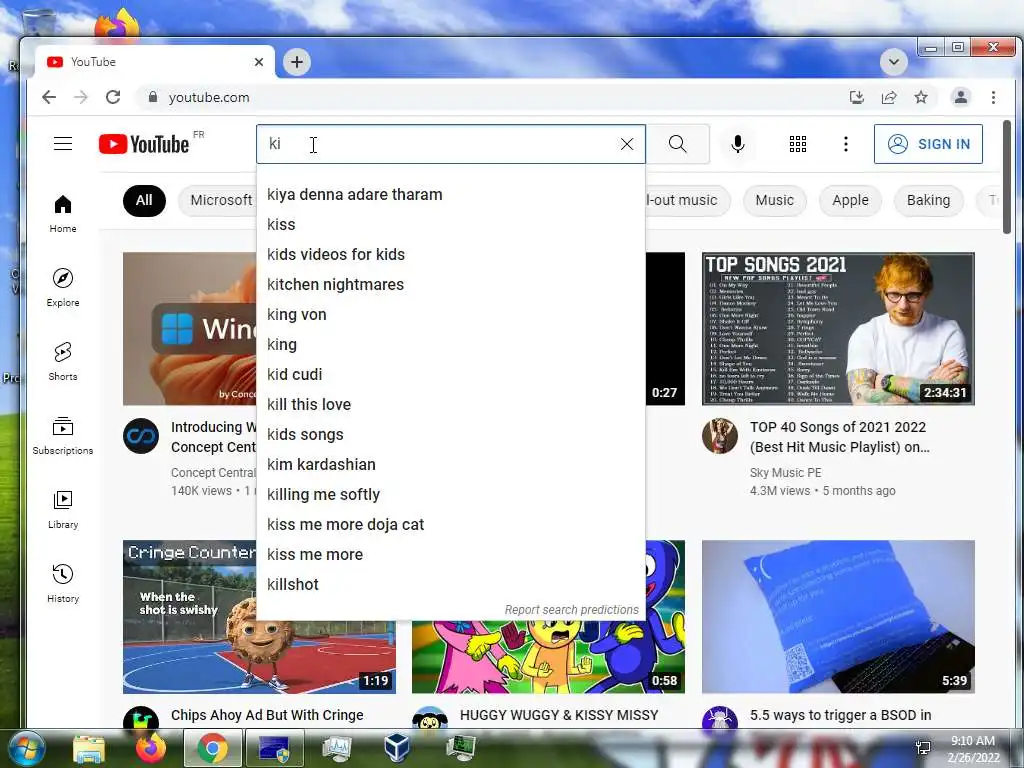Reload the page in Chrome
1024x768 pixels.
pyautogui.click(x=113, y=97)
